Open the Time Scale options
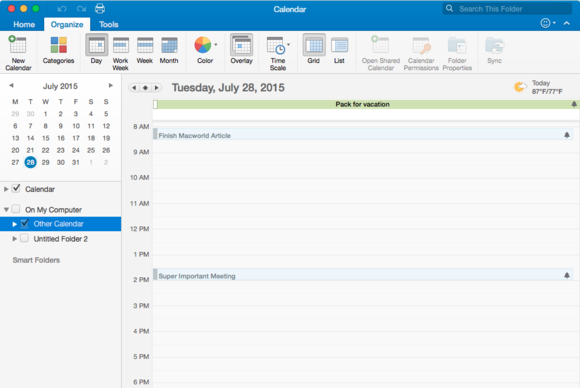Screen dimensions: 580x388 277,53
